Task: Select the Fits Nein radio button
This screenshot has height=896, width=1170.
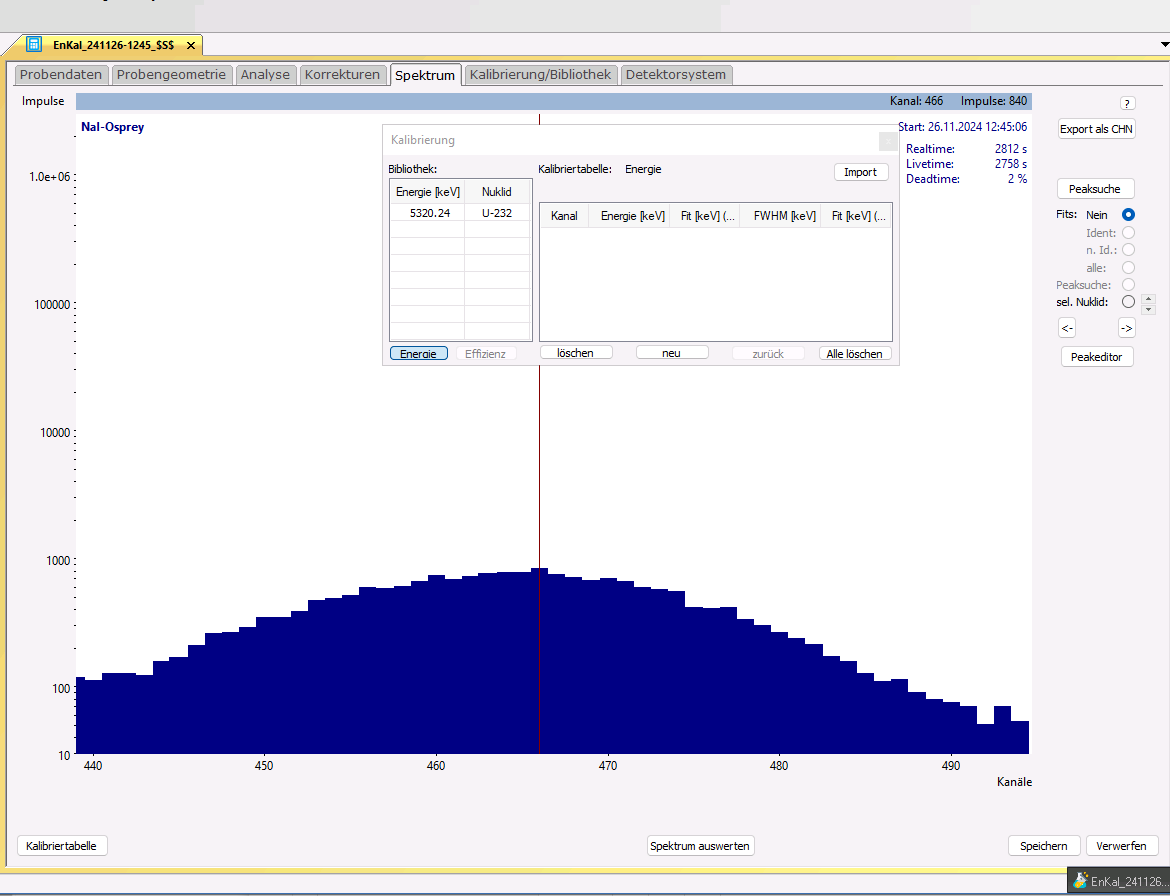Action: pos(1128,214)
